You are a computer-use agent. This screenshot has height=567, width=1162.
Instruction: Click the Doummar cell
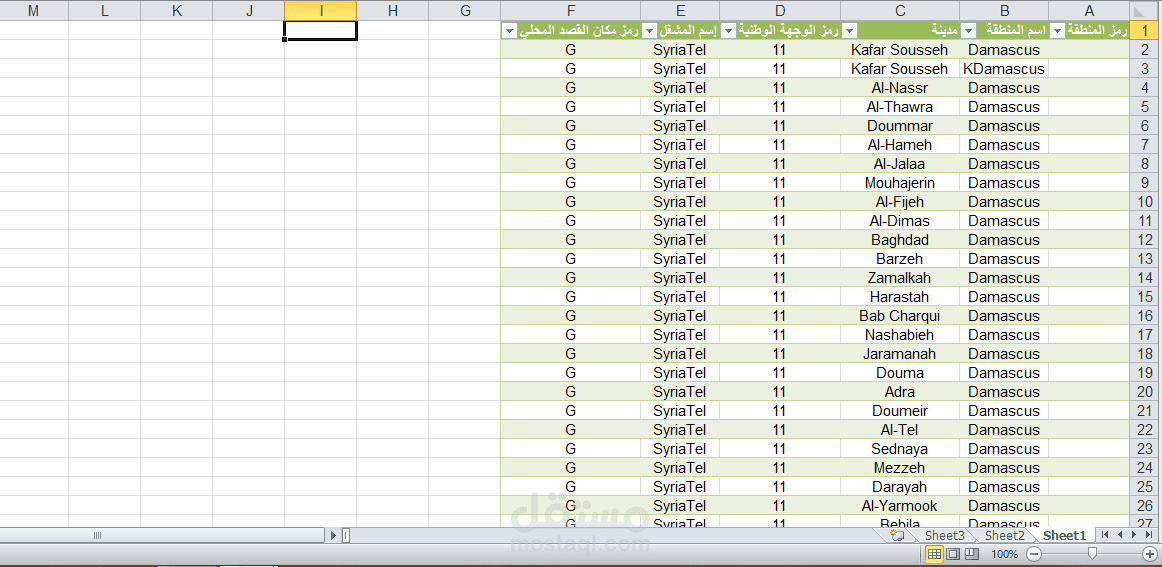[900, 126]
